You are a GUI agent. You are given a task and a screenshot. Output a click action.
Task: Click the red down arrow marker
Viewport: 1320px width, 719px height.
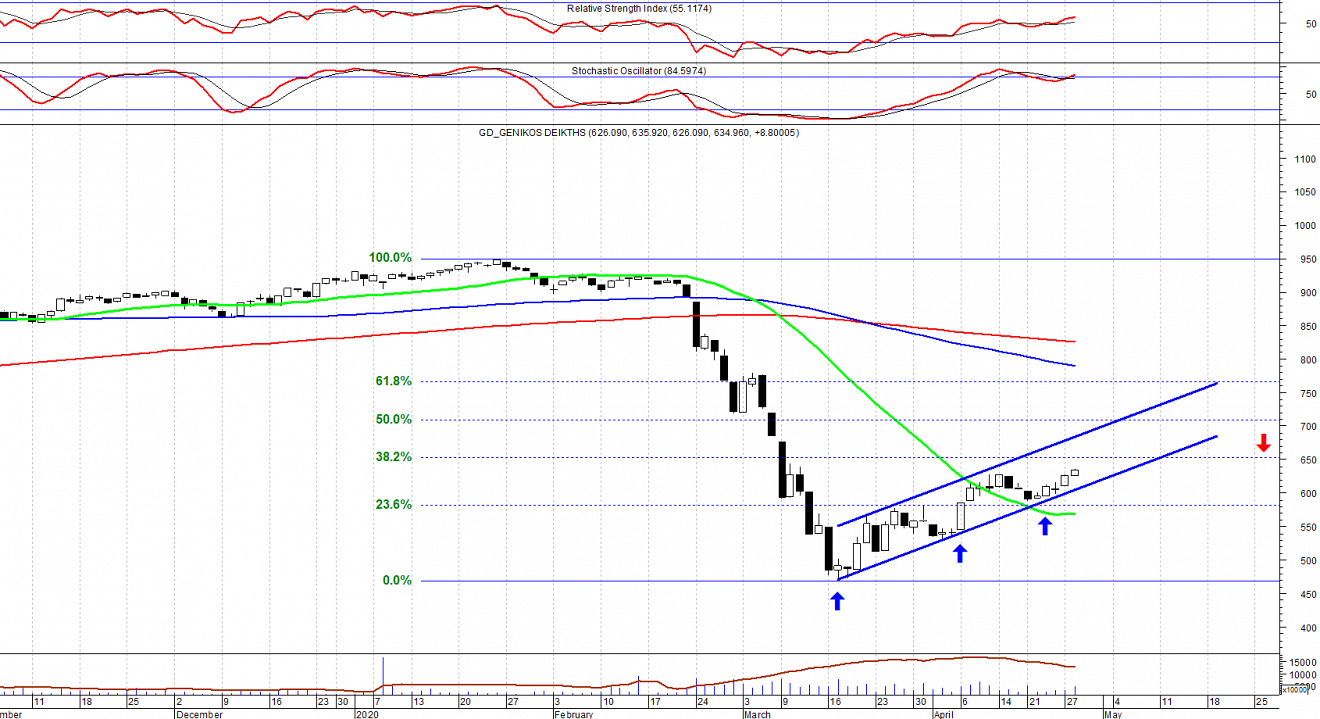click(1264, 443)
